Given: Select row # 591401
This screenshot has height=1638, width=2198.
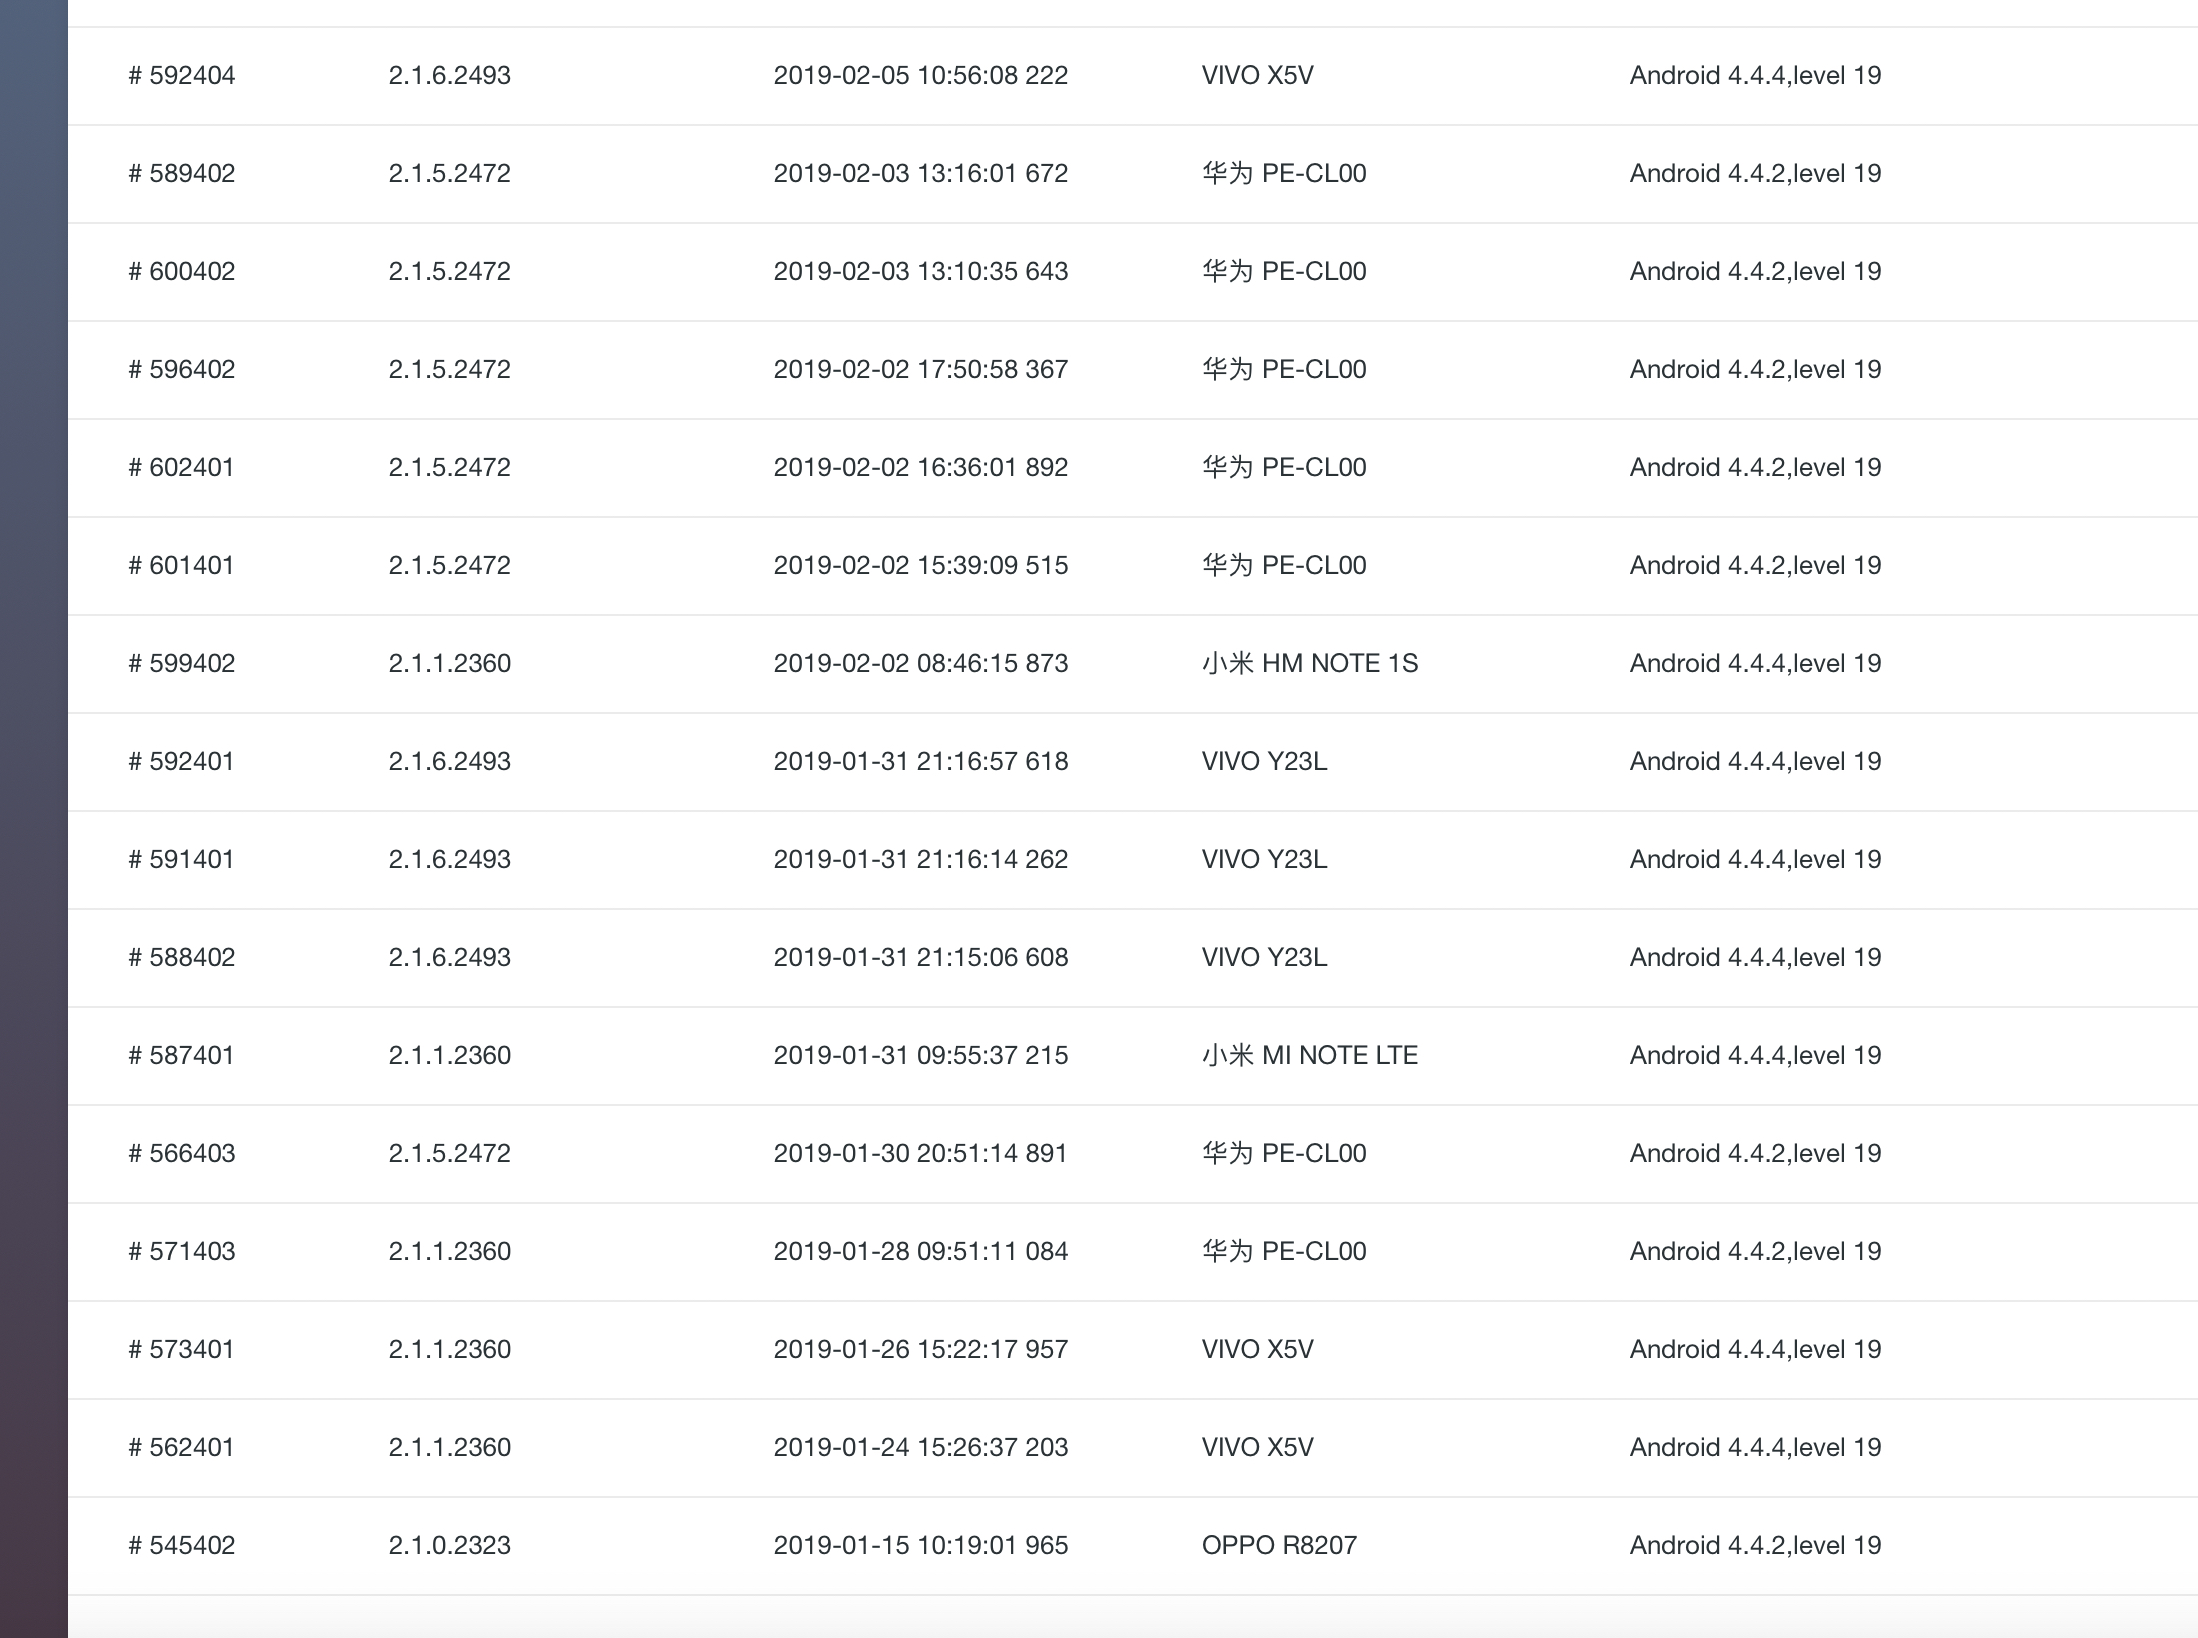Looking at the screenshot, I should (180, 859).
